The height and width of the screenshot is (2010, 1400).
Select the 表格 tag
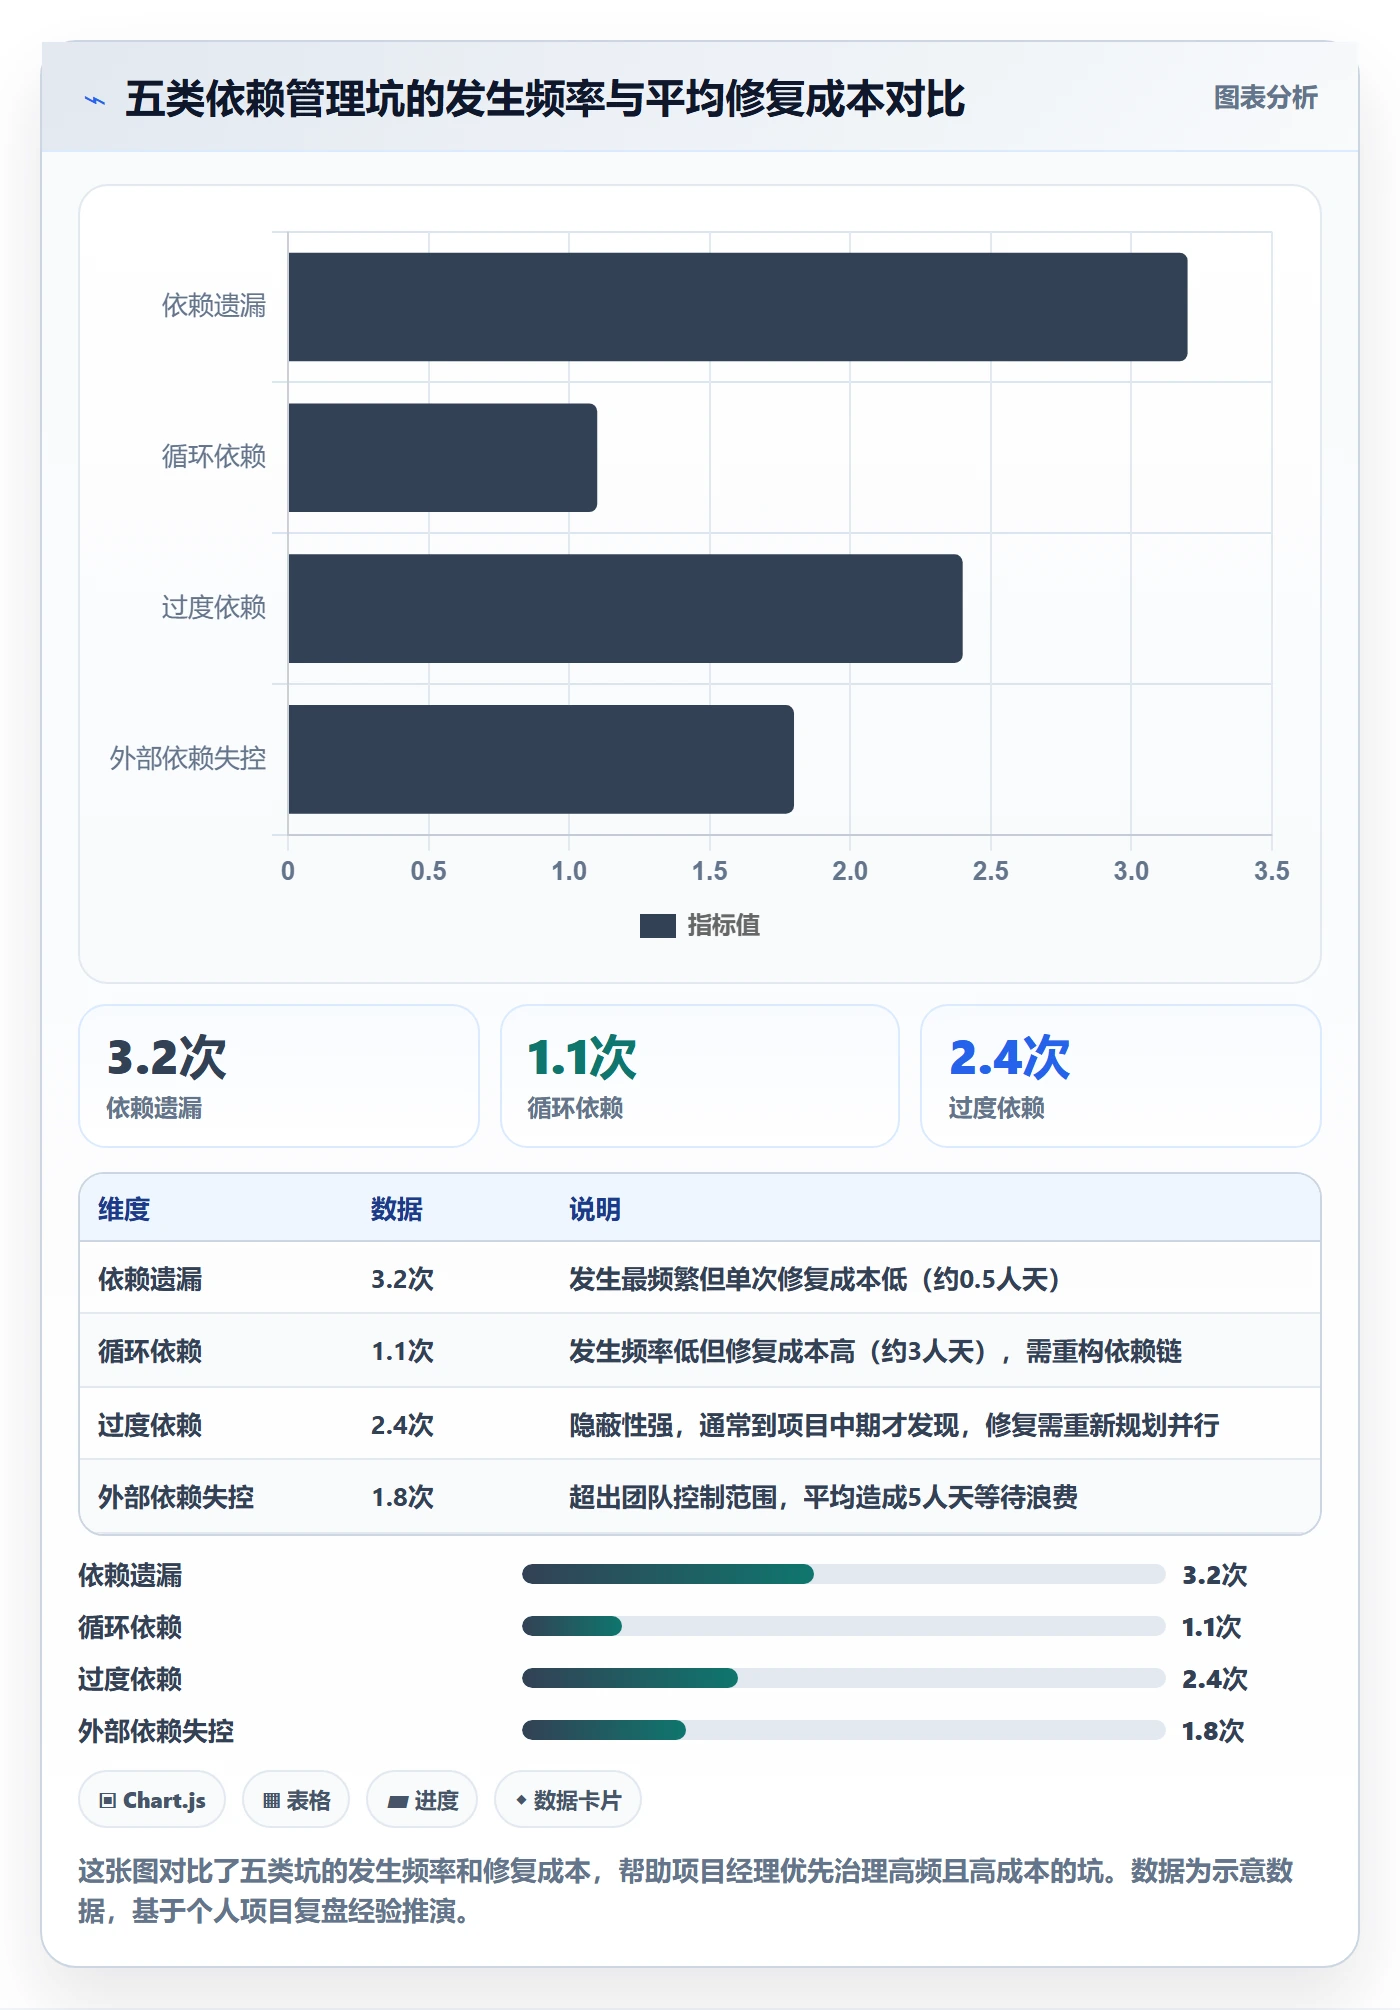296,1800
